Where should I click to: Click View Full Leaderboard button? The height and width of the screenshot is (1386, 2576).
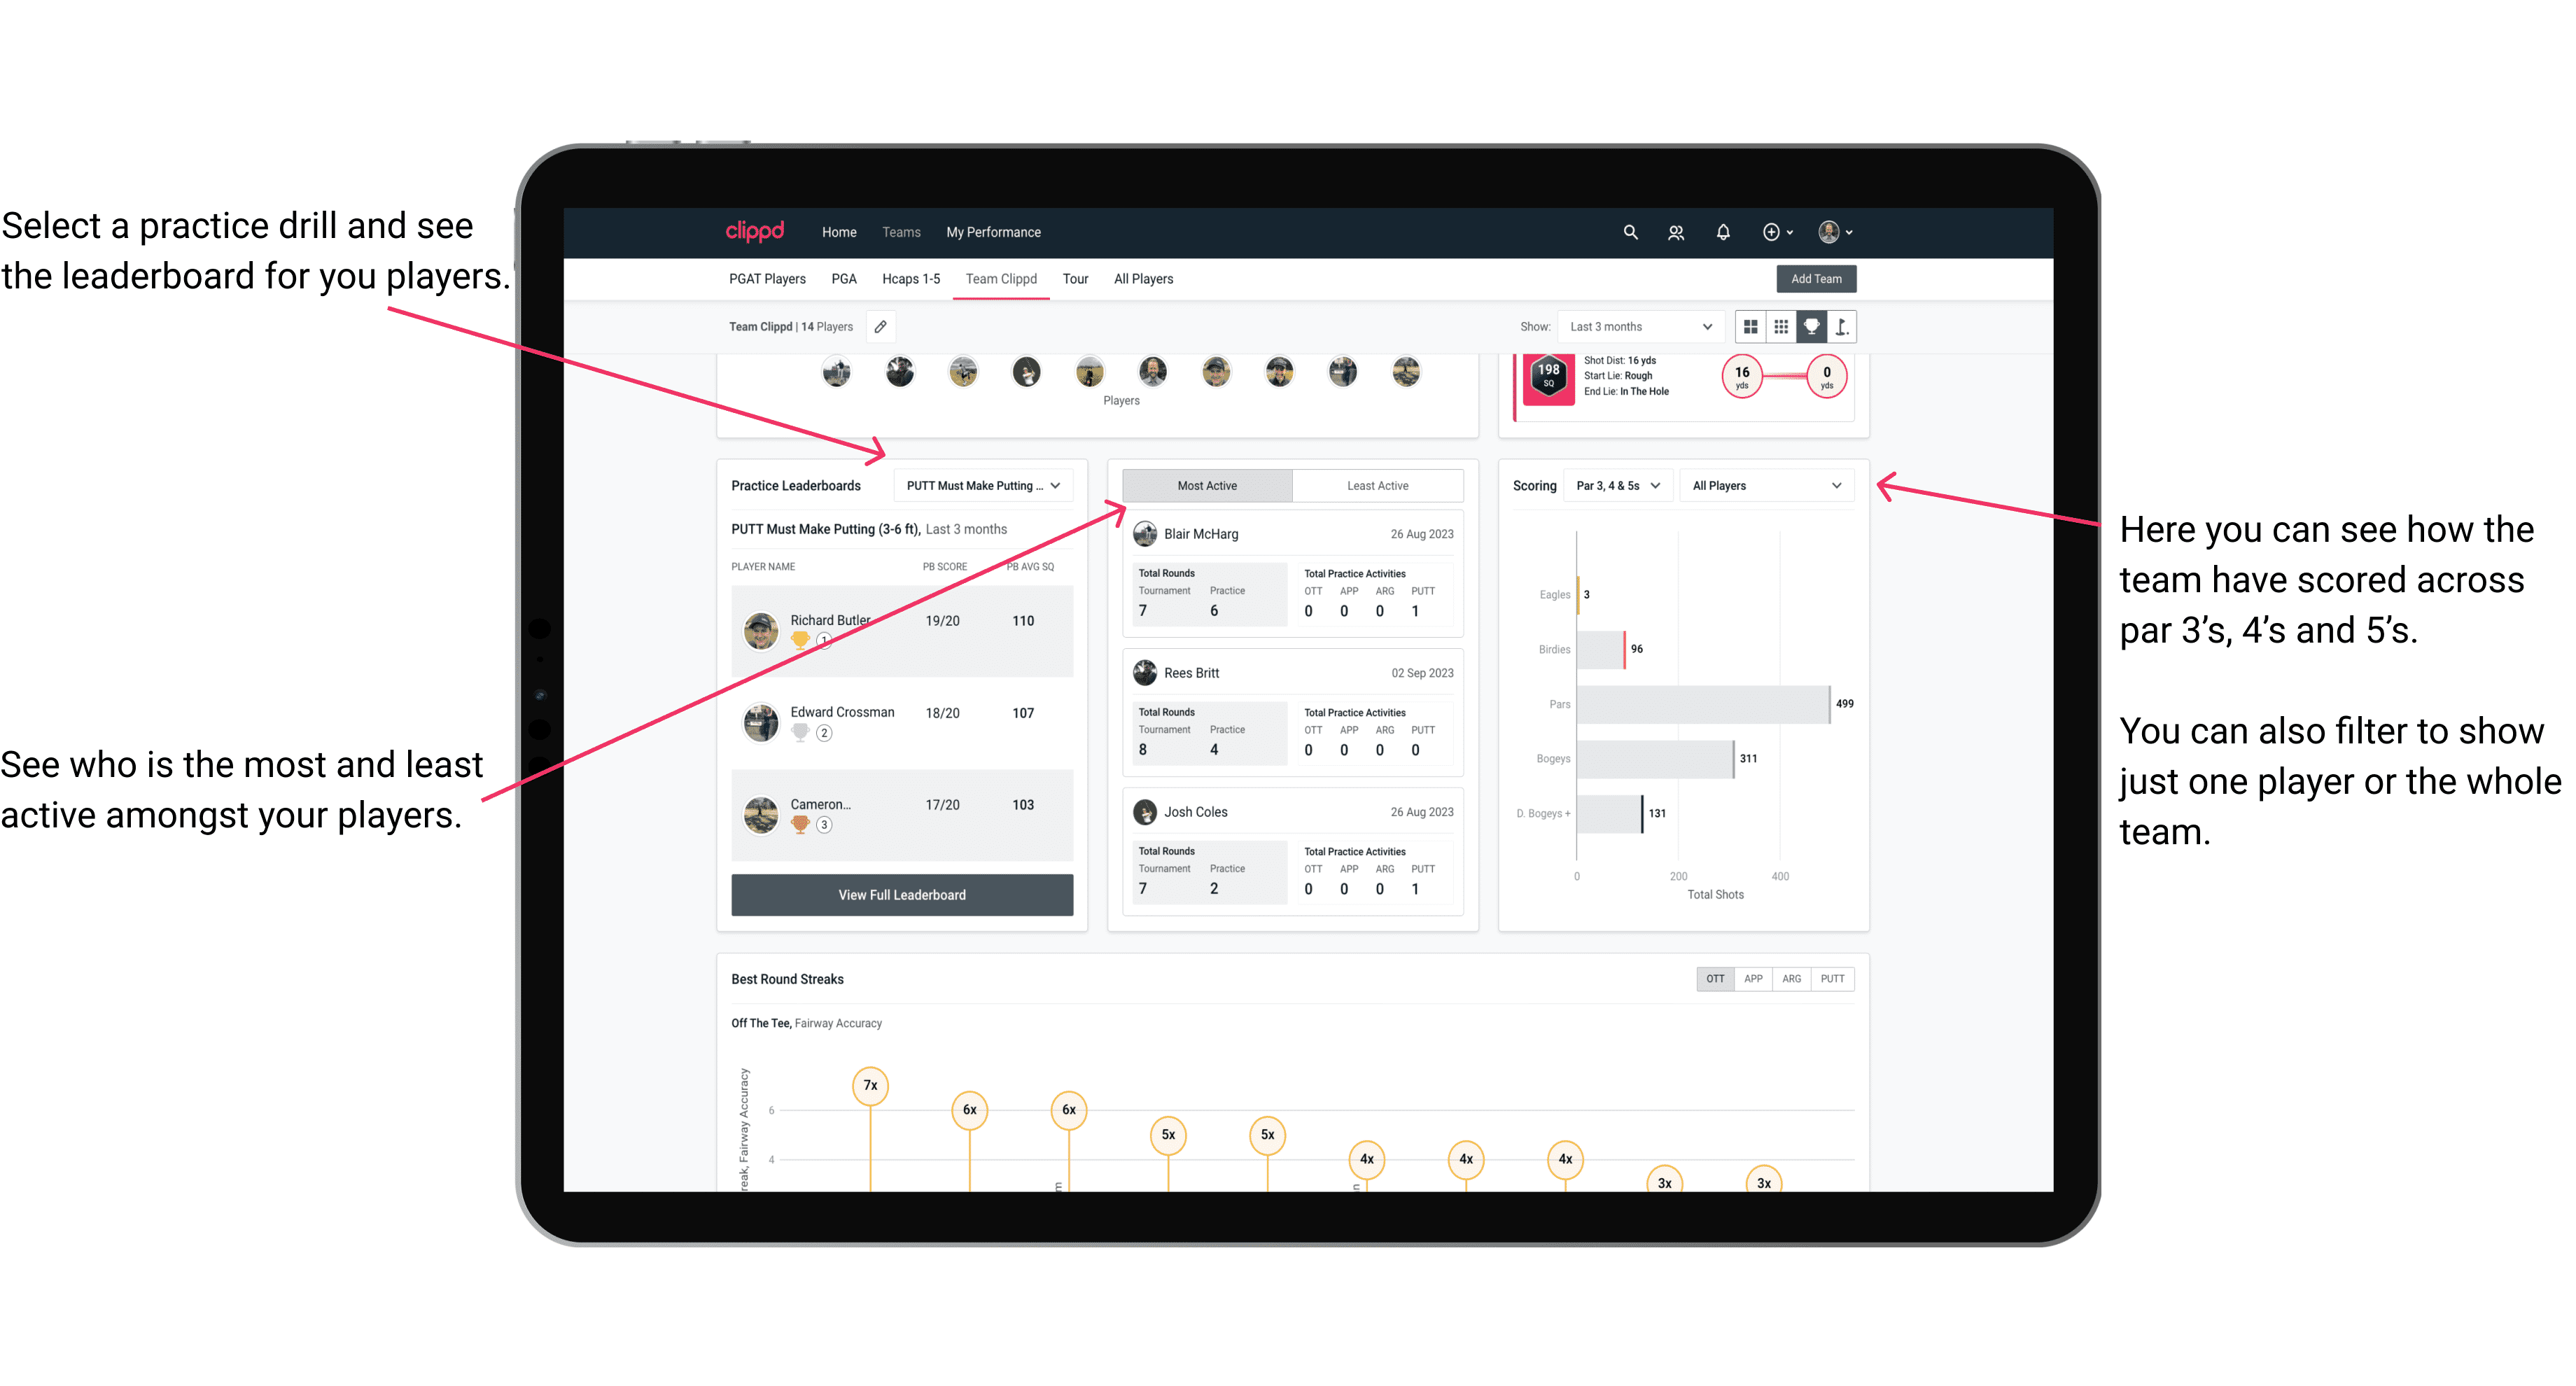coord(901,896)
